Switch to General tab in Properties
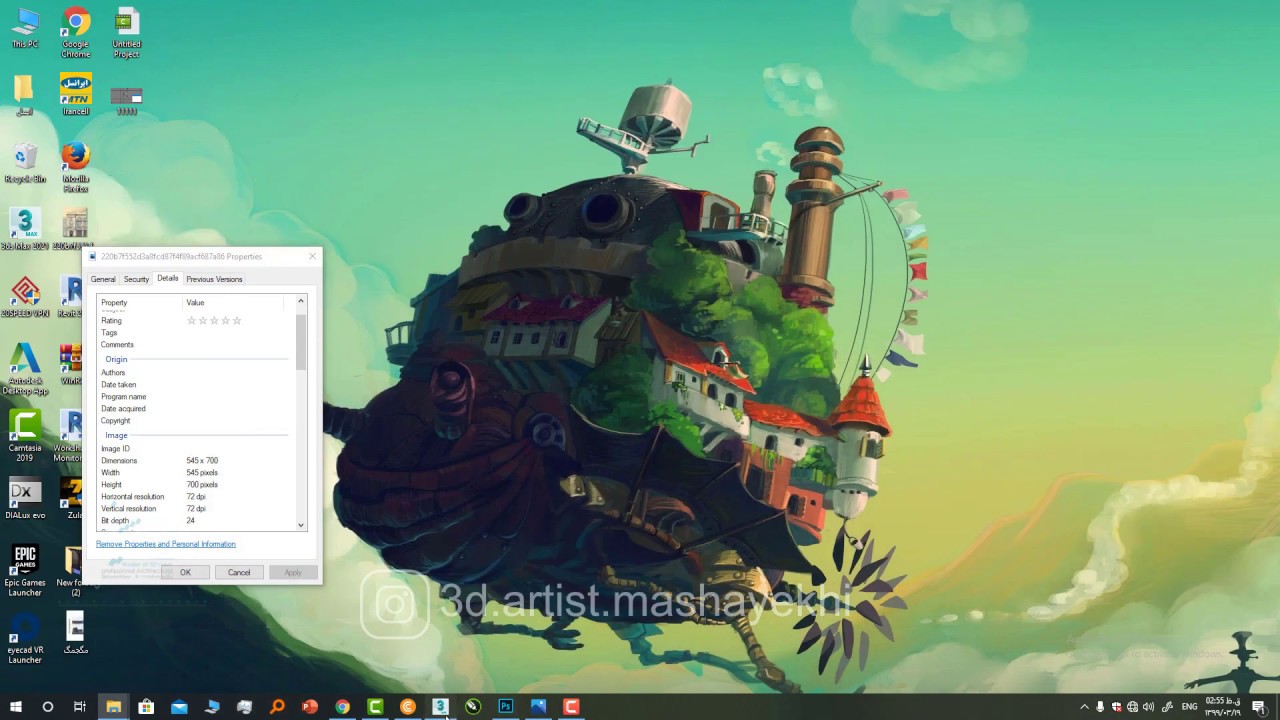 [x=103, y=279]
